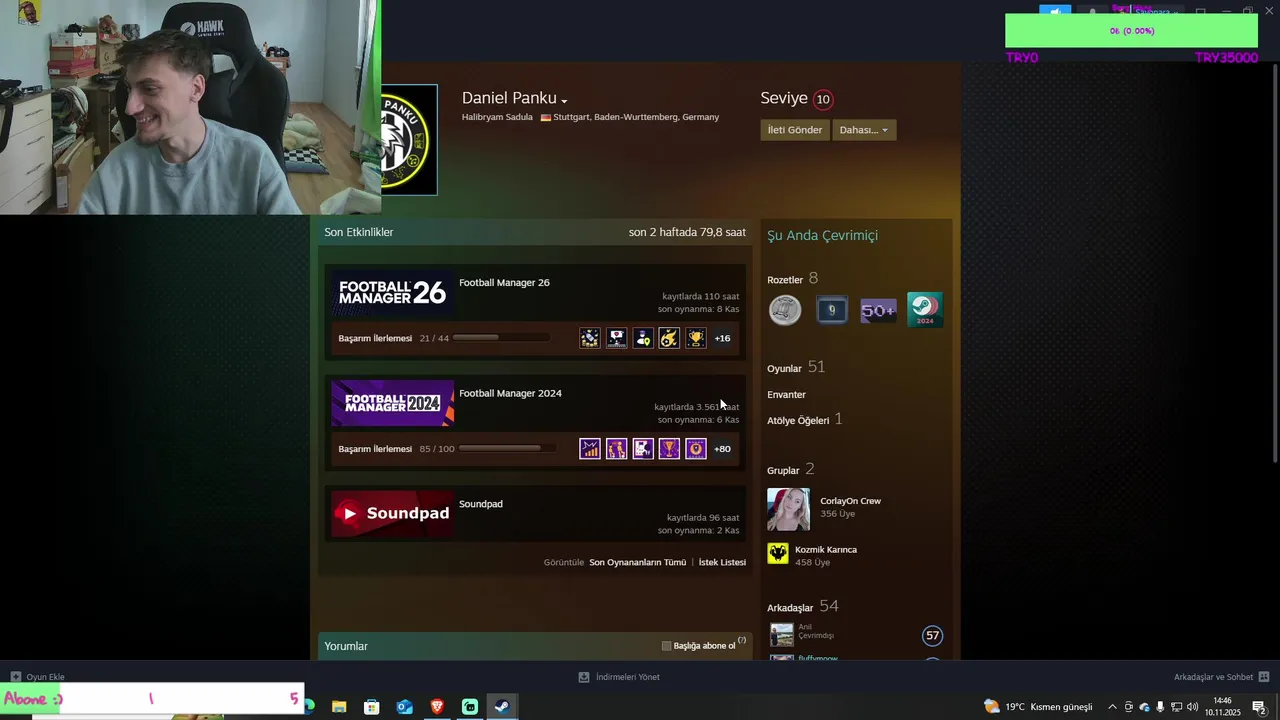Screen dimensions: 1280x720
Task: Open Kozmik Karınca group name
Action: pyautogui.click(x=826, y=550)
